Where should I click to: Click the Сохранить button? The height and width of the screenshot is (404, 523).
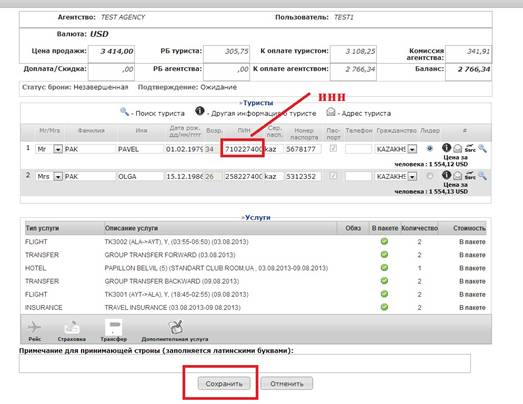224,384
